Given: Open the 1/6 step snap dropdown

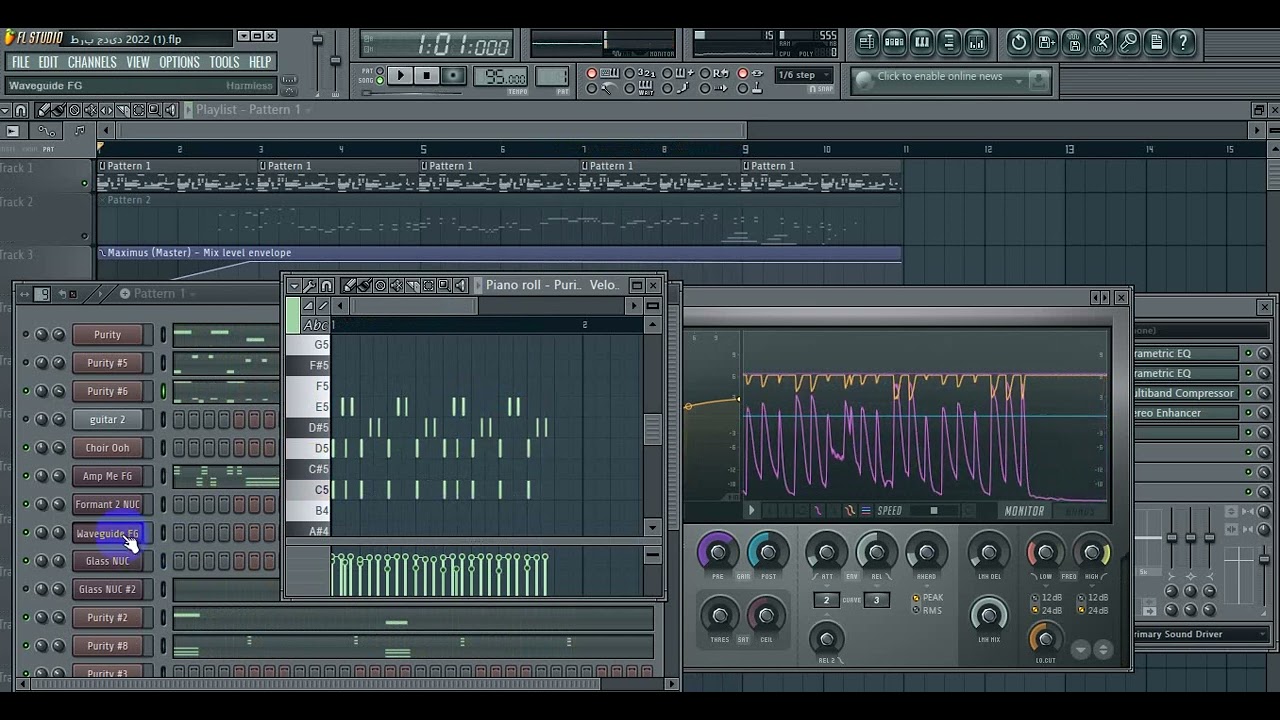Looking at the screenshot, I should click(805, 75).
